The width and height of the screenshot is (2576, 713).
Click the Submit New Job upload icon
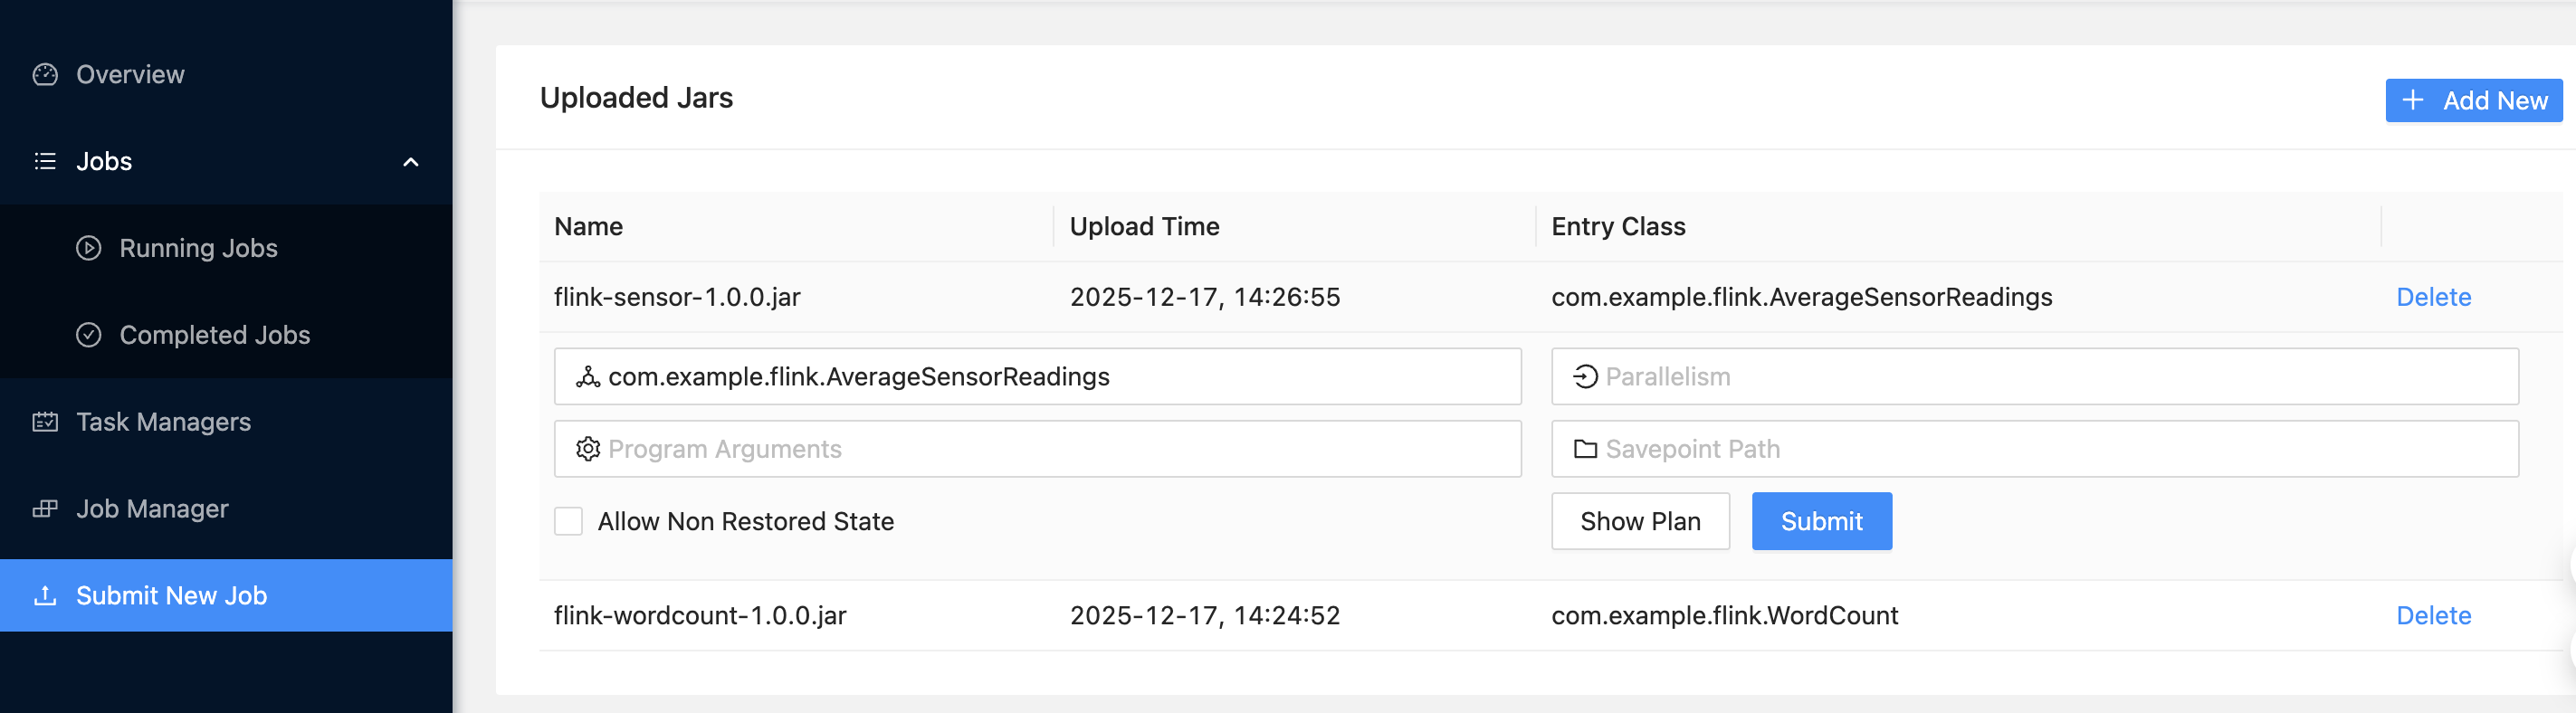click(45, 595)
